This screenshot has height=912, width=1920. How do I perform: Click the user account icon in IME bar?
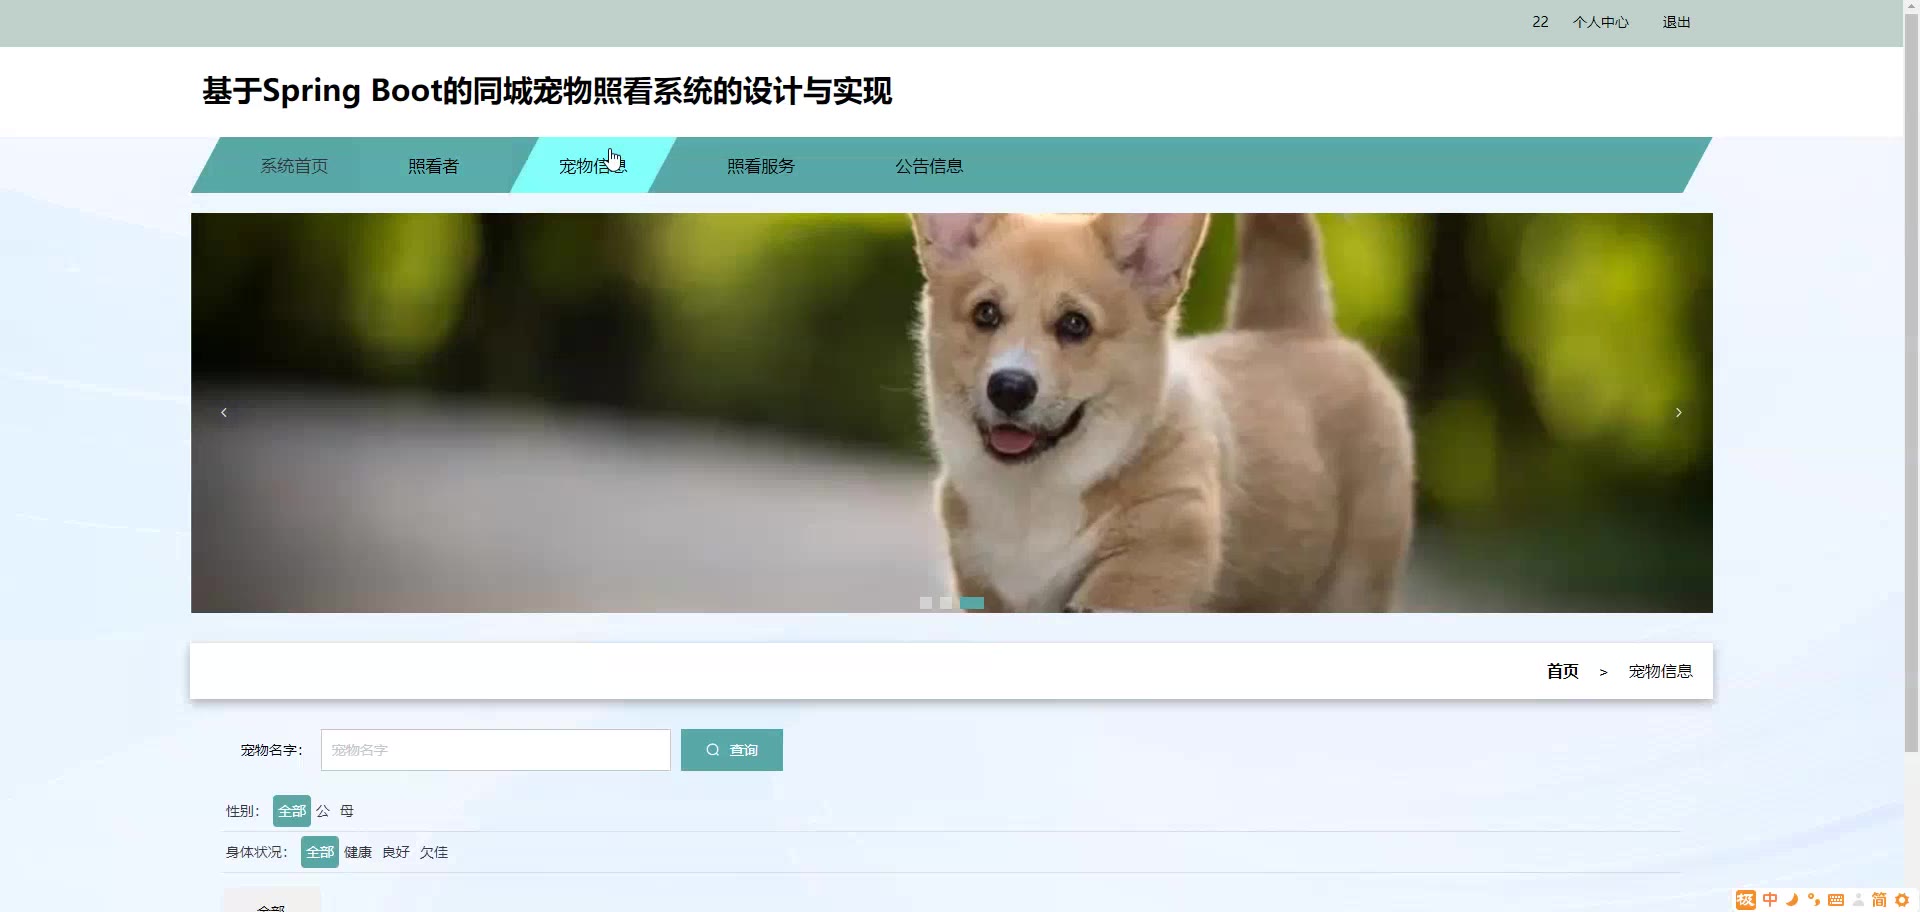pyautogui.click(x=1858, y=900)
